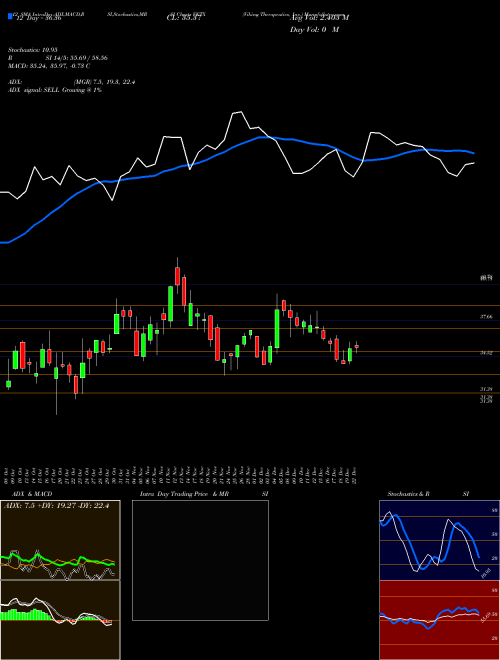Open the blue Stochastics chart panel
500x660 pixels.
click(x=439, y=540)
